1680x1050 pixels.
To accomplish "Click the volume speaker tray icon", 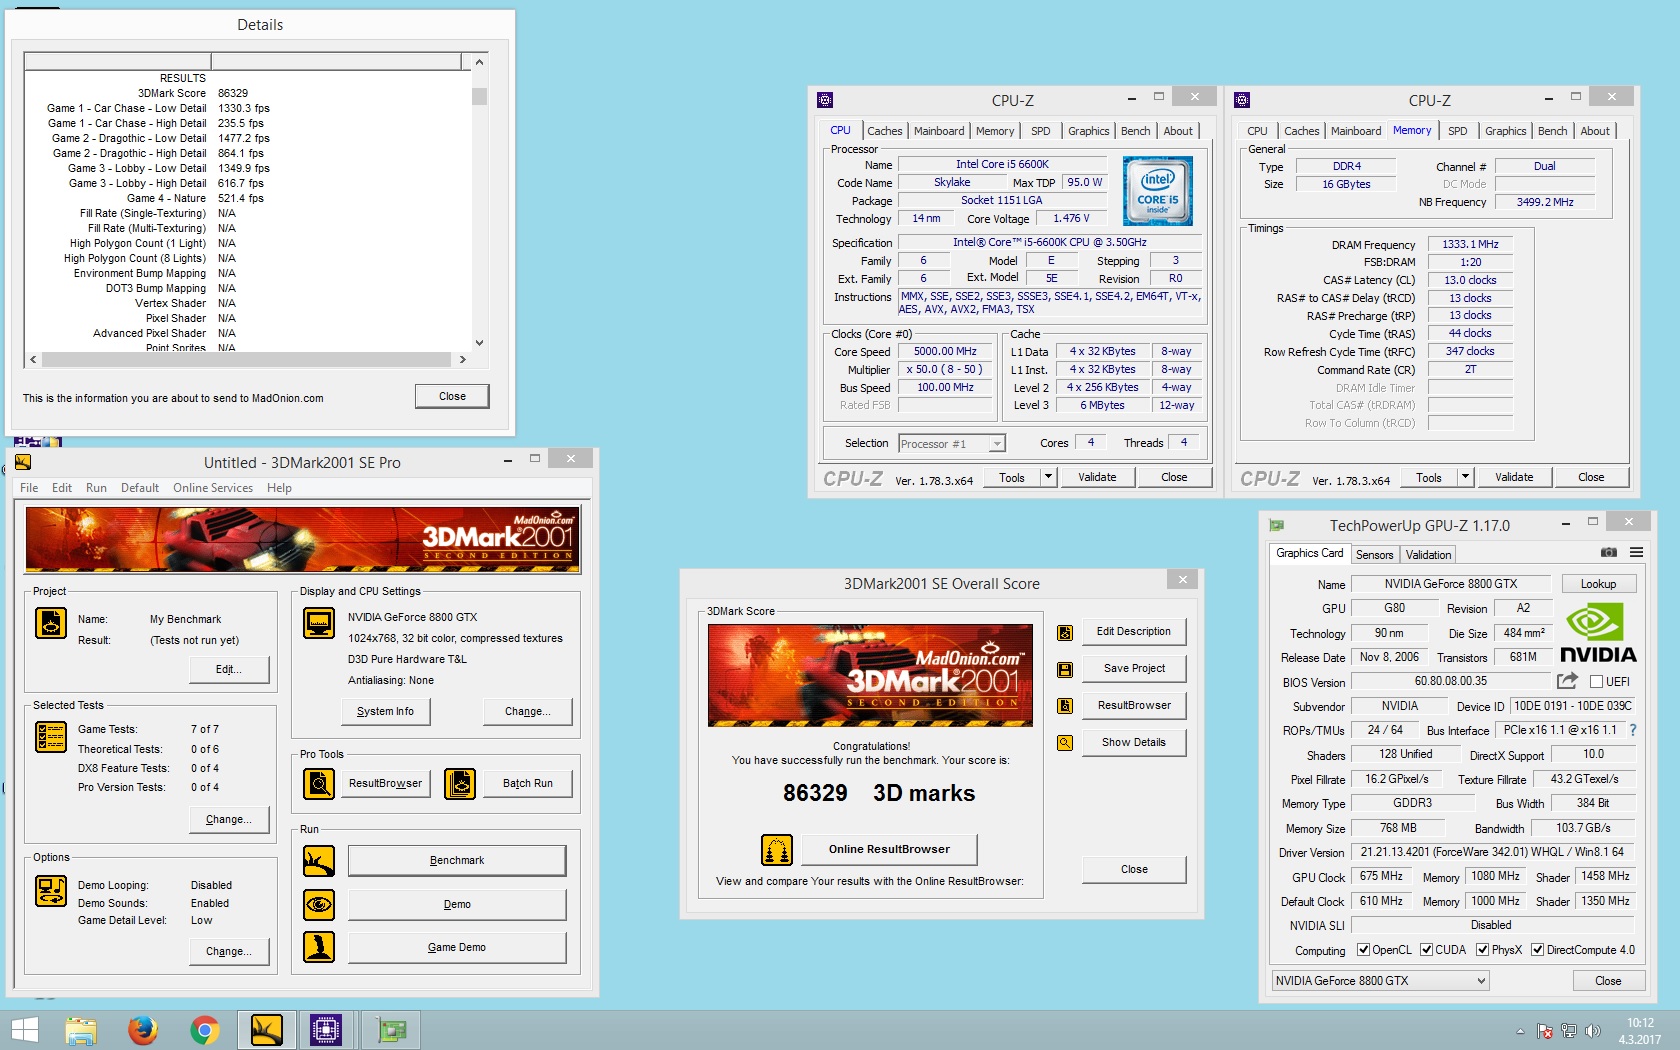I will coord(1592,1031).
